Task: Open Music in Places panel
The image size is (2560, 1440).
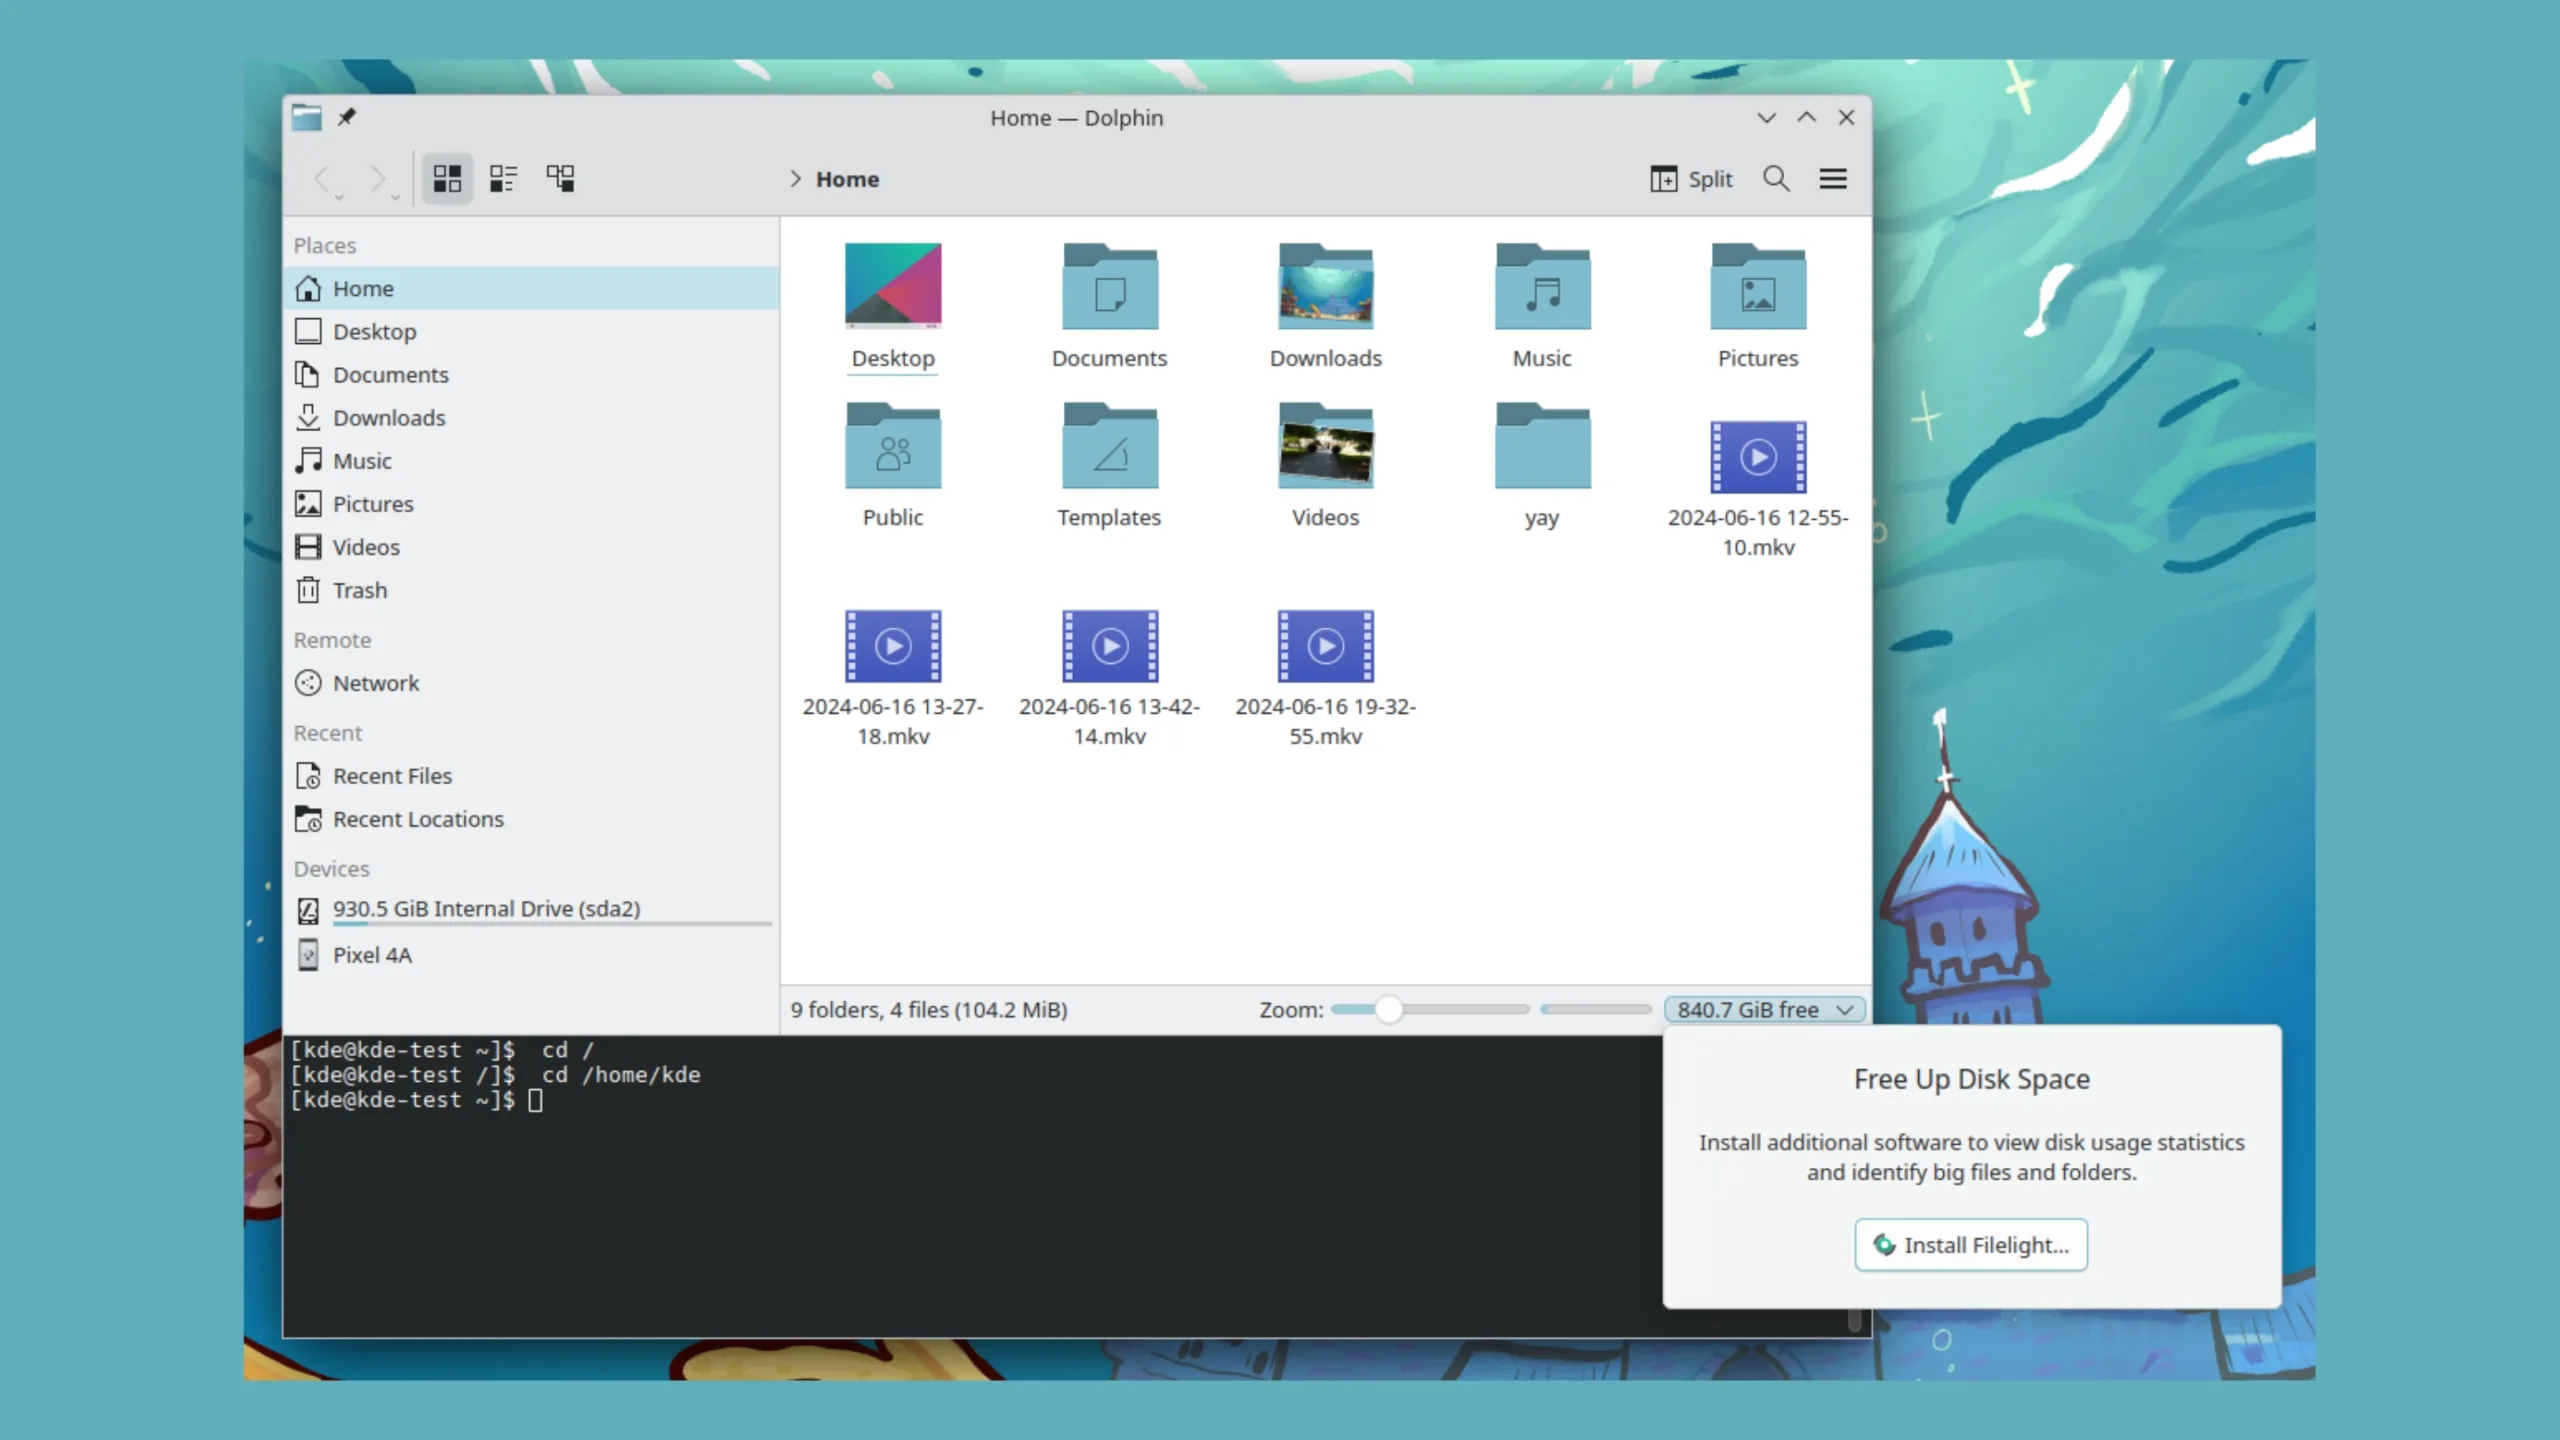Action: 531,460
